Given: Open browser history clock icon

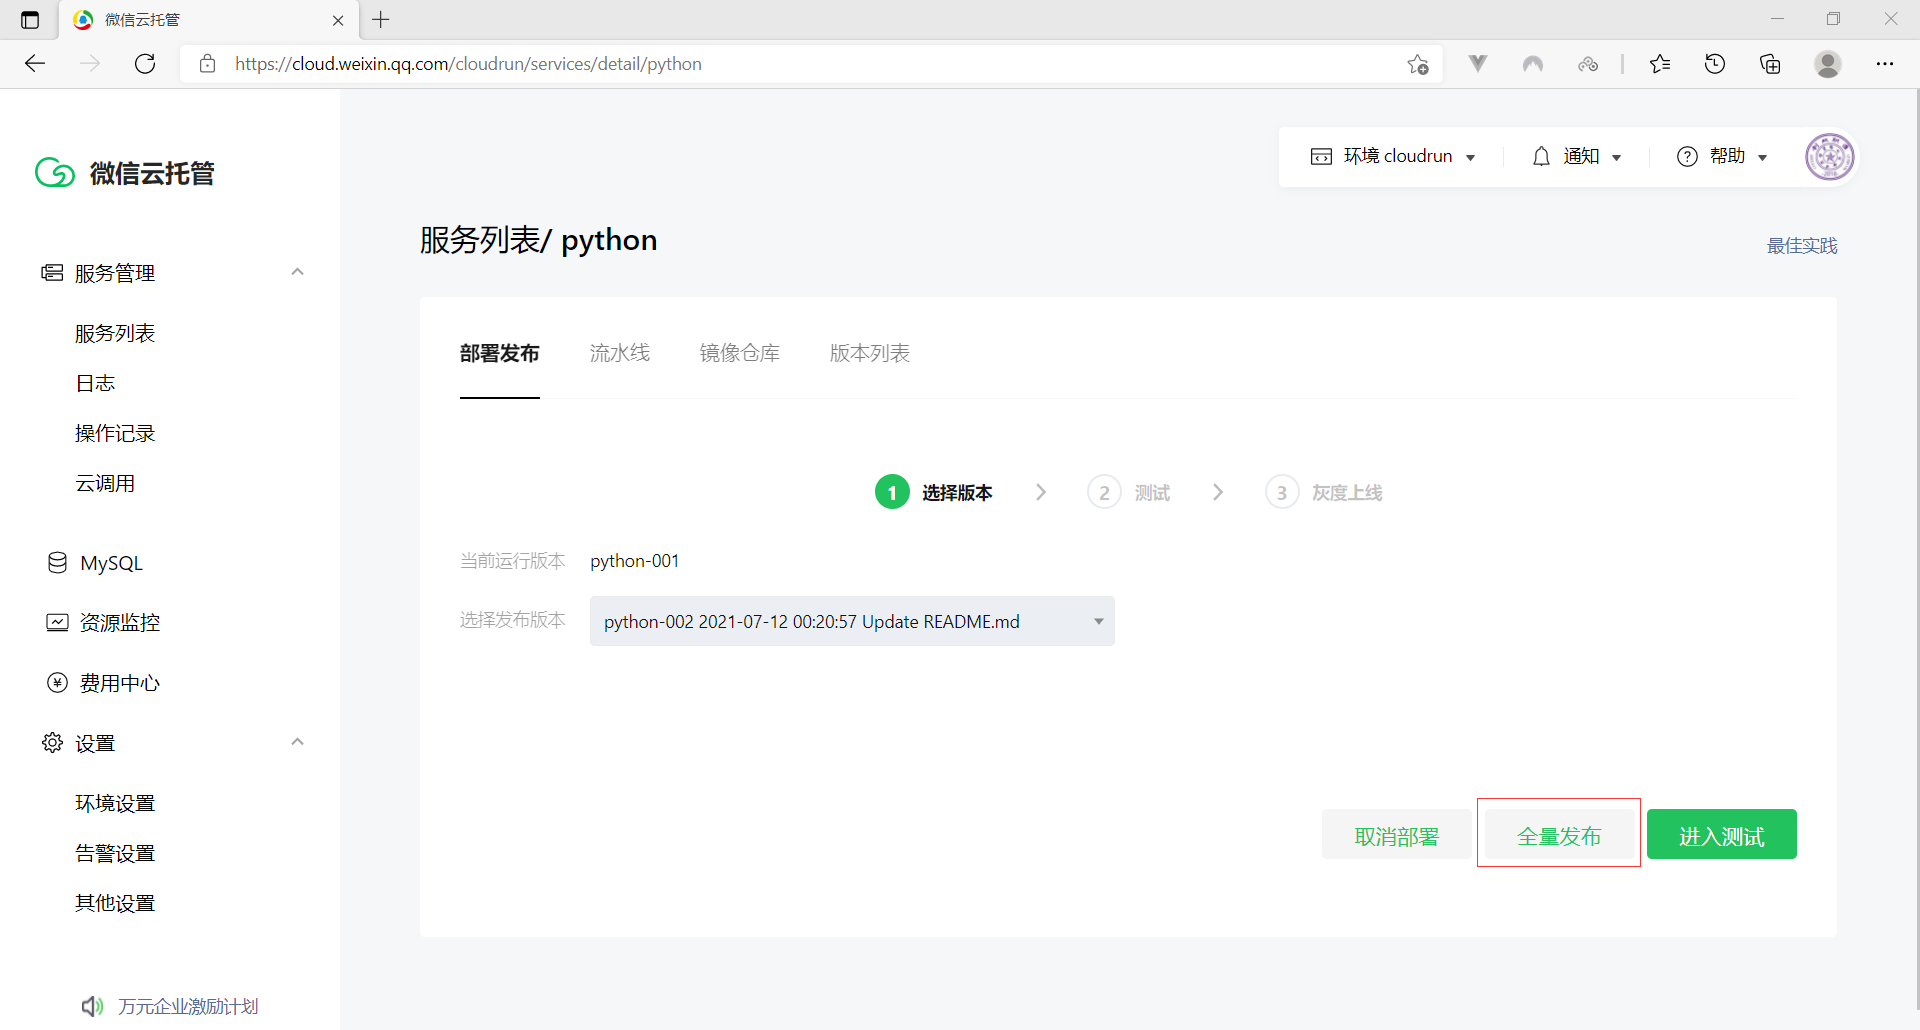Looking at the screenshot, I should tap(1715, 64).
